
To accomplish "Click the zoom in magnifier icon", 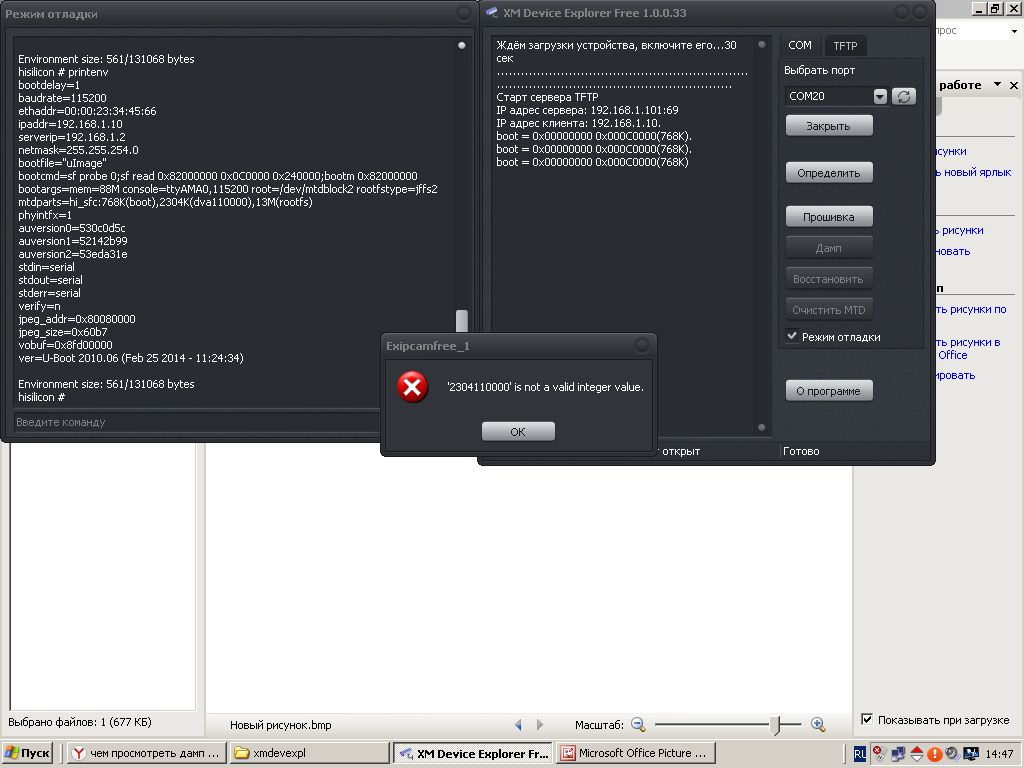I will point(817,724).
